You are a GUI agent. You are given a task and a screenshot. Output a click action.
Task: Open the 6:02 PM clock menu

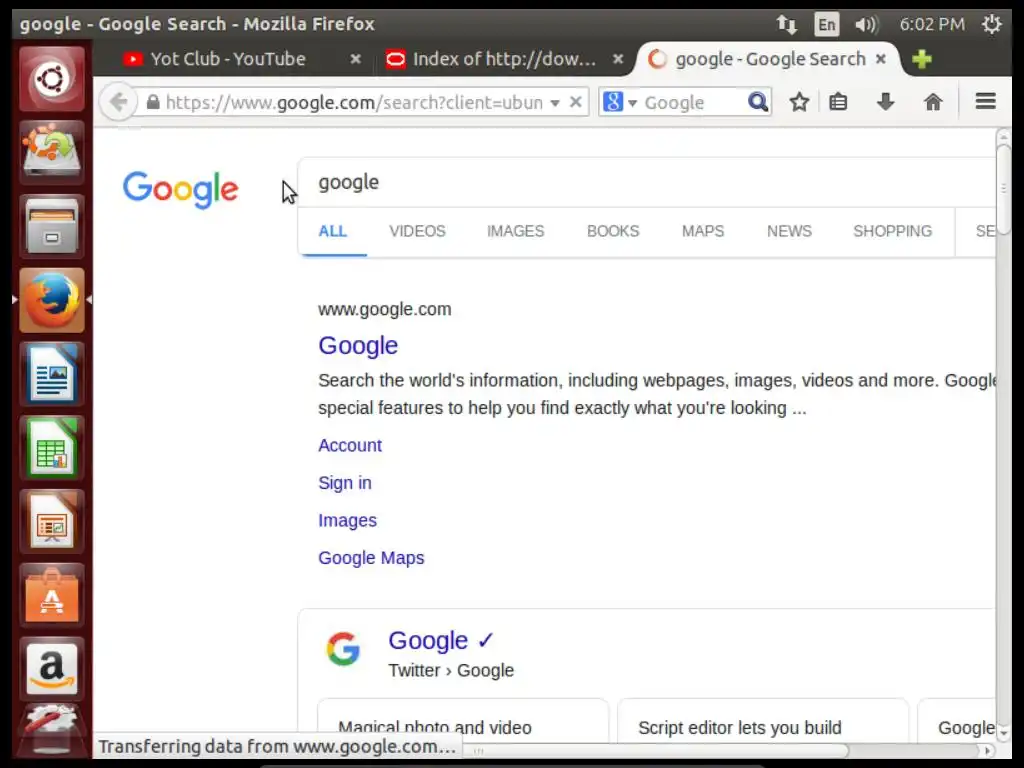point(932,25)
